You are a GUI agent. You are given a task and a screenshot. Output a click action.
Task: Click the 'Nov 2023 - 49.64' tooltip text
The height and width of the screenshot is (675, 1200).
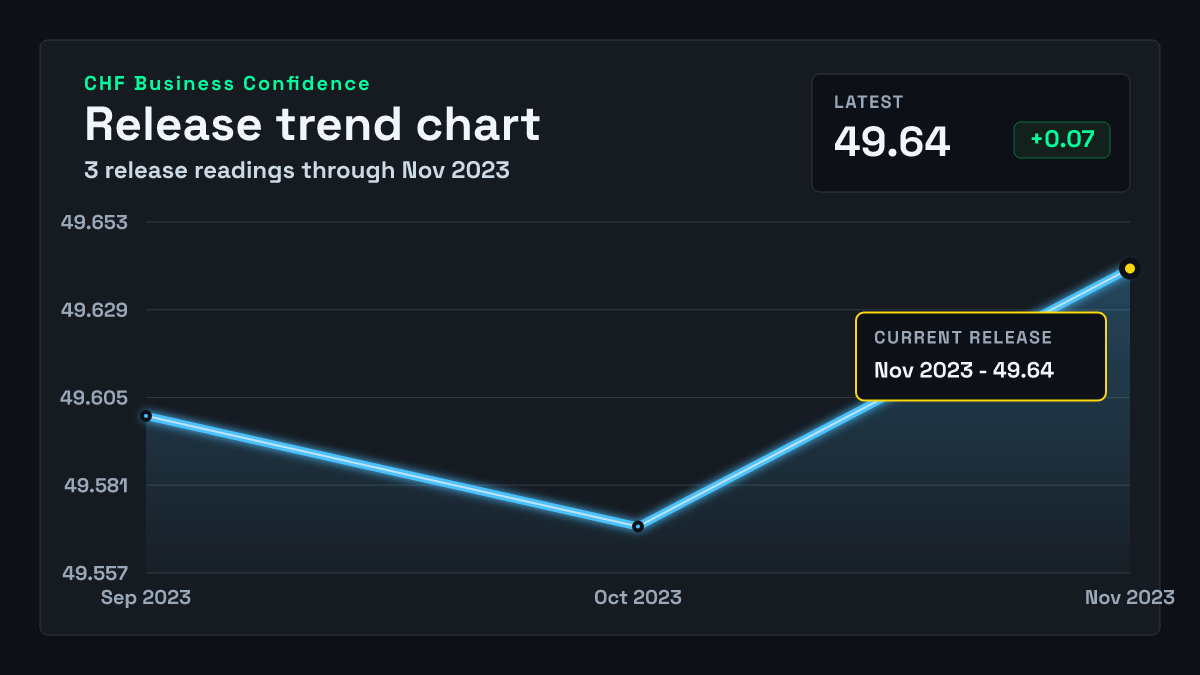tap(964, 370)
